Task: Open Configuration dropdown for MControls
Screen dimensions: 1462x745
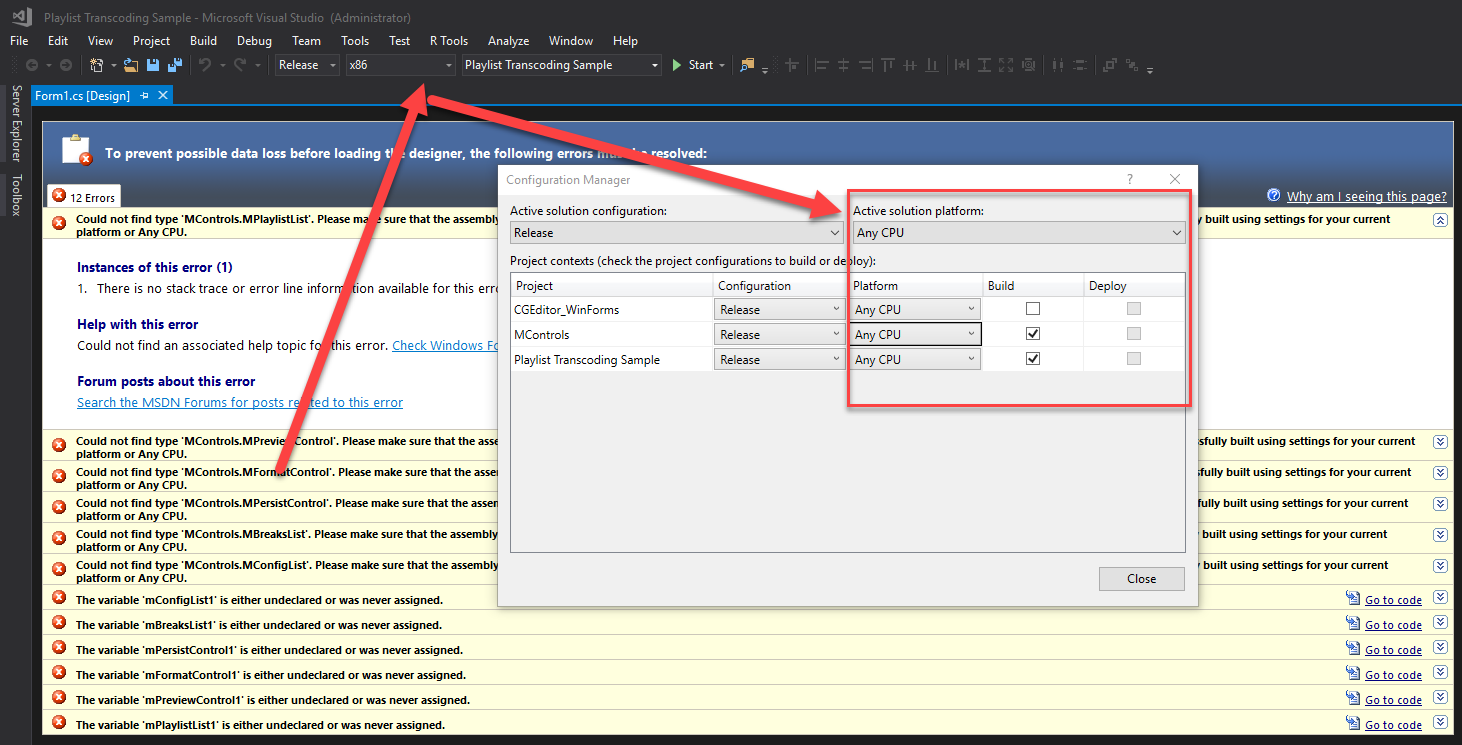Action: pyautogui.click(x=780, y=334)
